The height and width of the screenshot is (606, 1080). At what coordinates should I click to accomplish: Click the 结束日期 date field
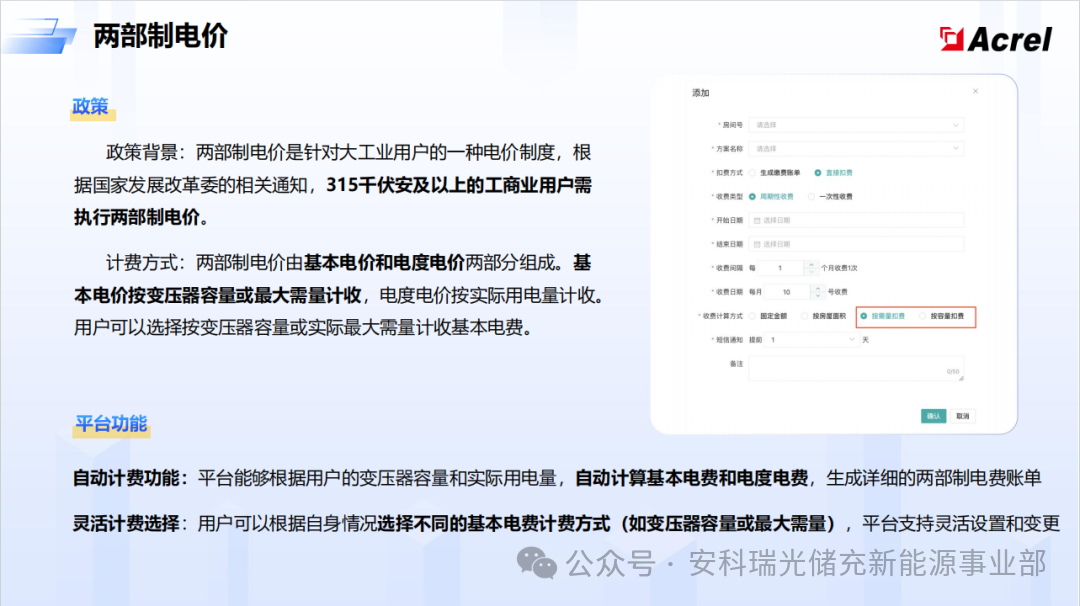pos(856,244)
